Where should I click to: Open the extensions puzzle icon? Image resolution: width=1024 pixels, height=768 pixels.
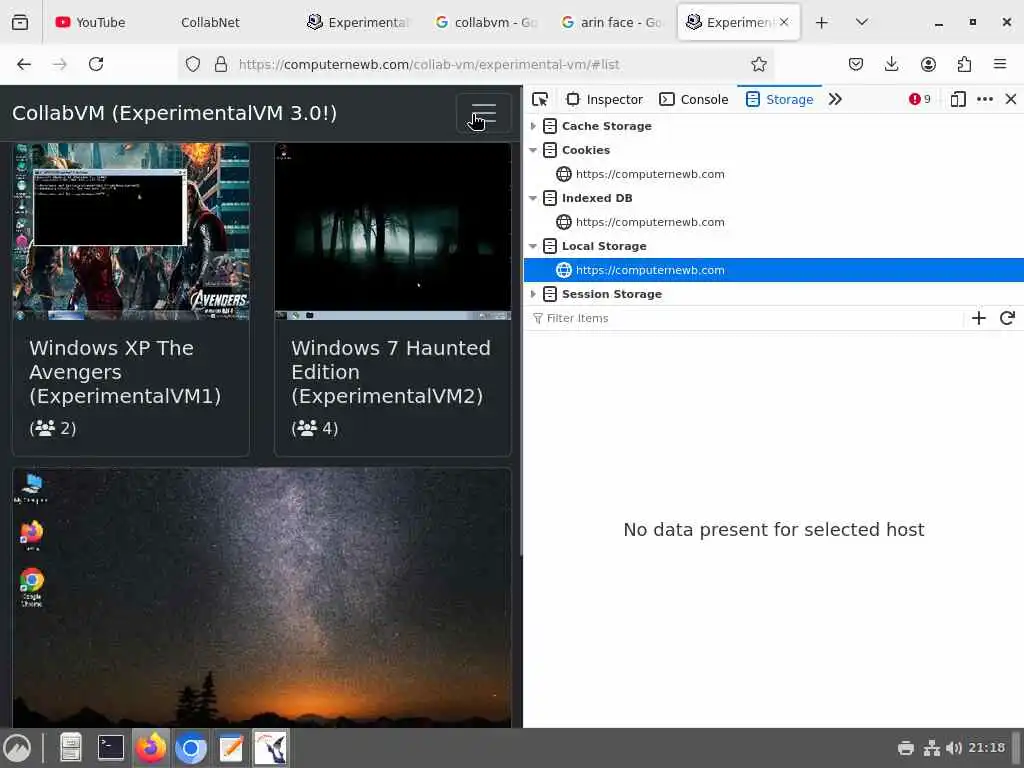pos(964,64)
